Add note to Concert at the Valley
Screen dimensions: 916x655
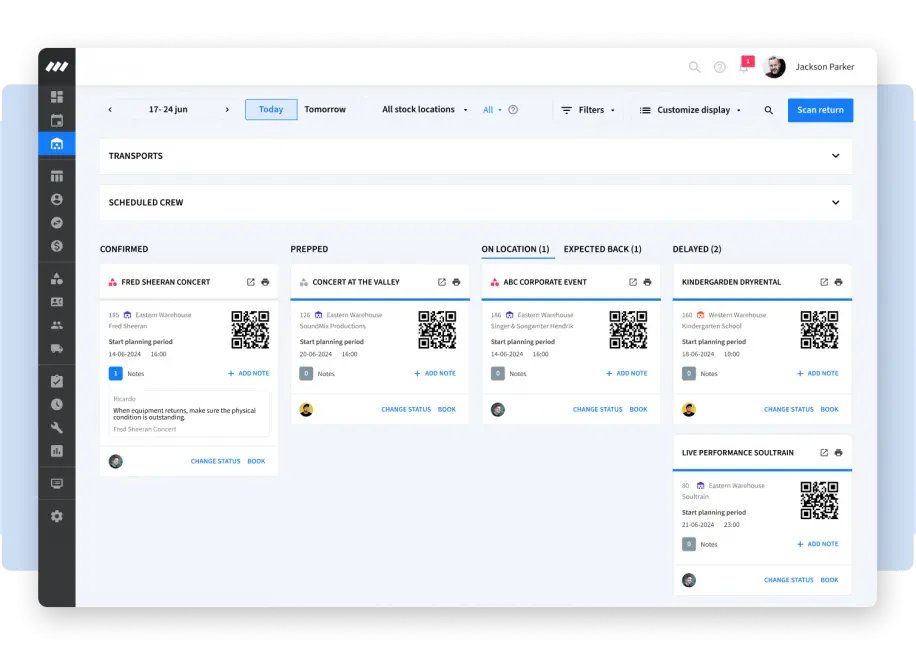pyautogui.click(x=435, y=373)
